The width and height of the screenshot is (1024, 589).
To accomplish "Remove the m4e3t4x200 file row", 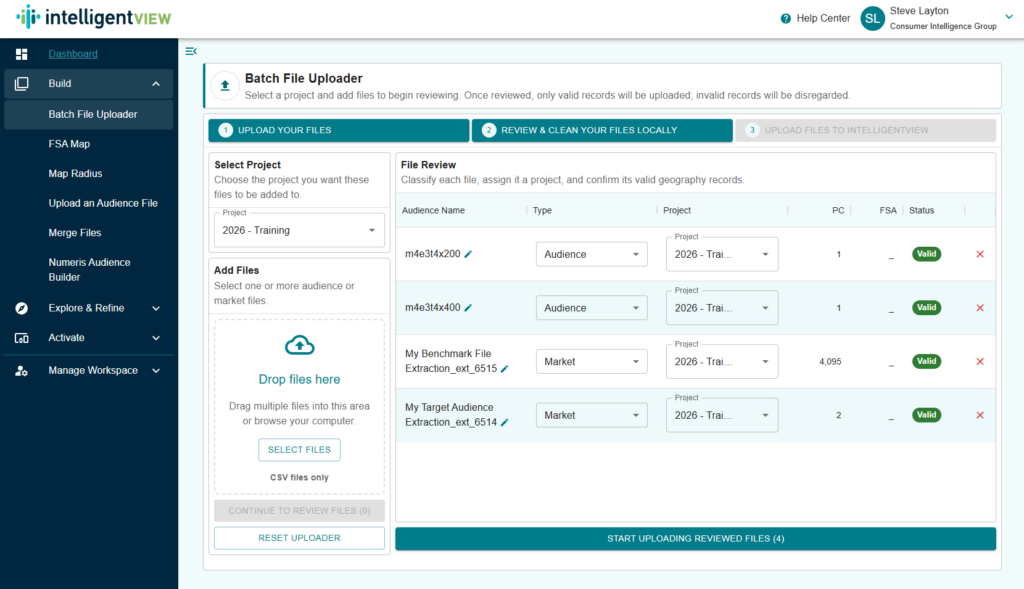I will (980, 254).
